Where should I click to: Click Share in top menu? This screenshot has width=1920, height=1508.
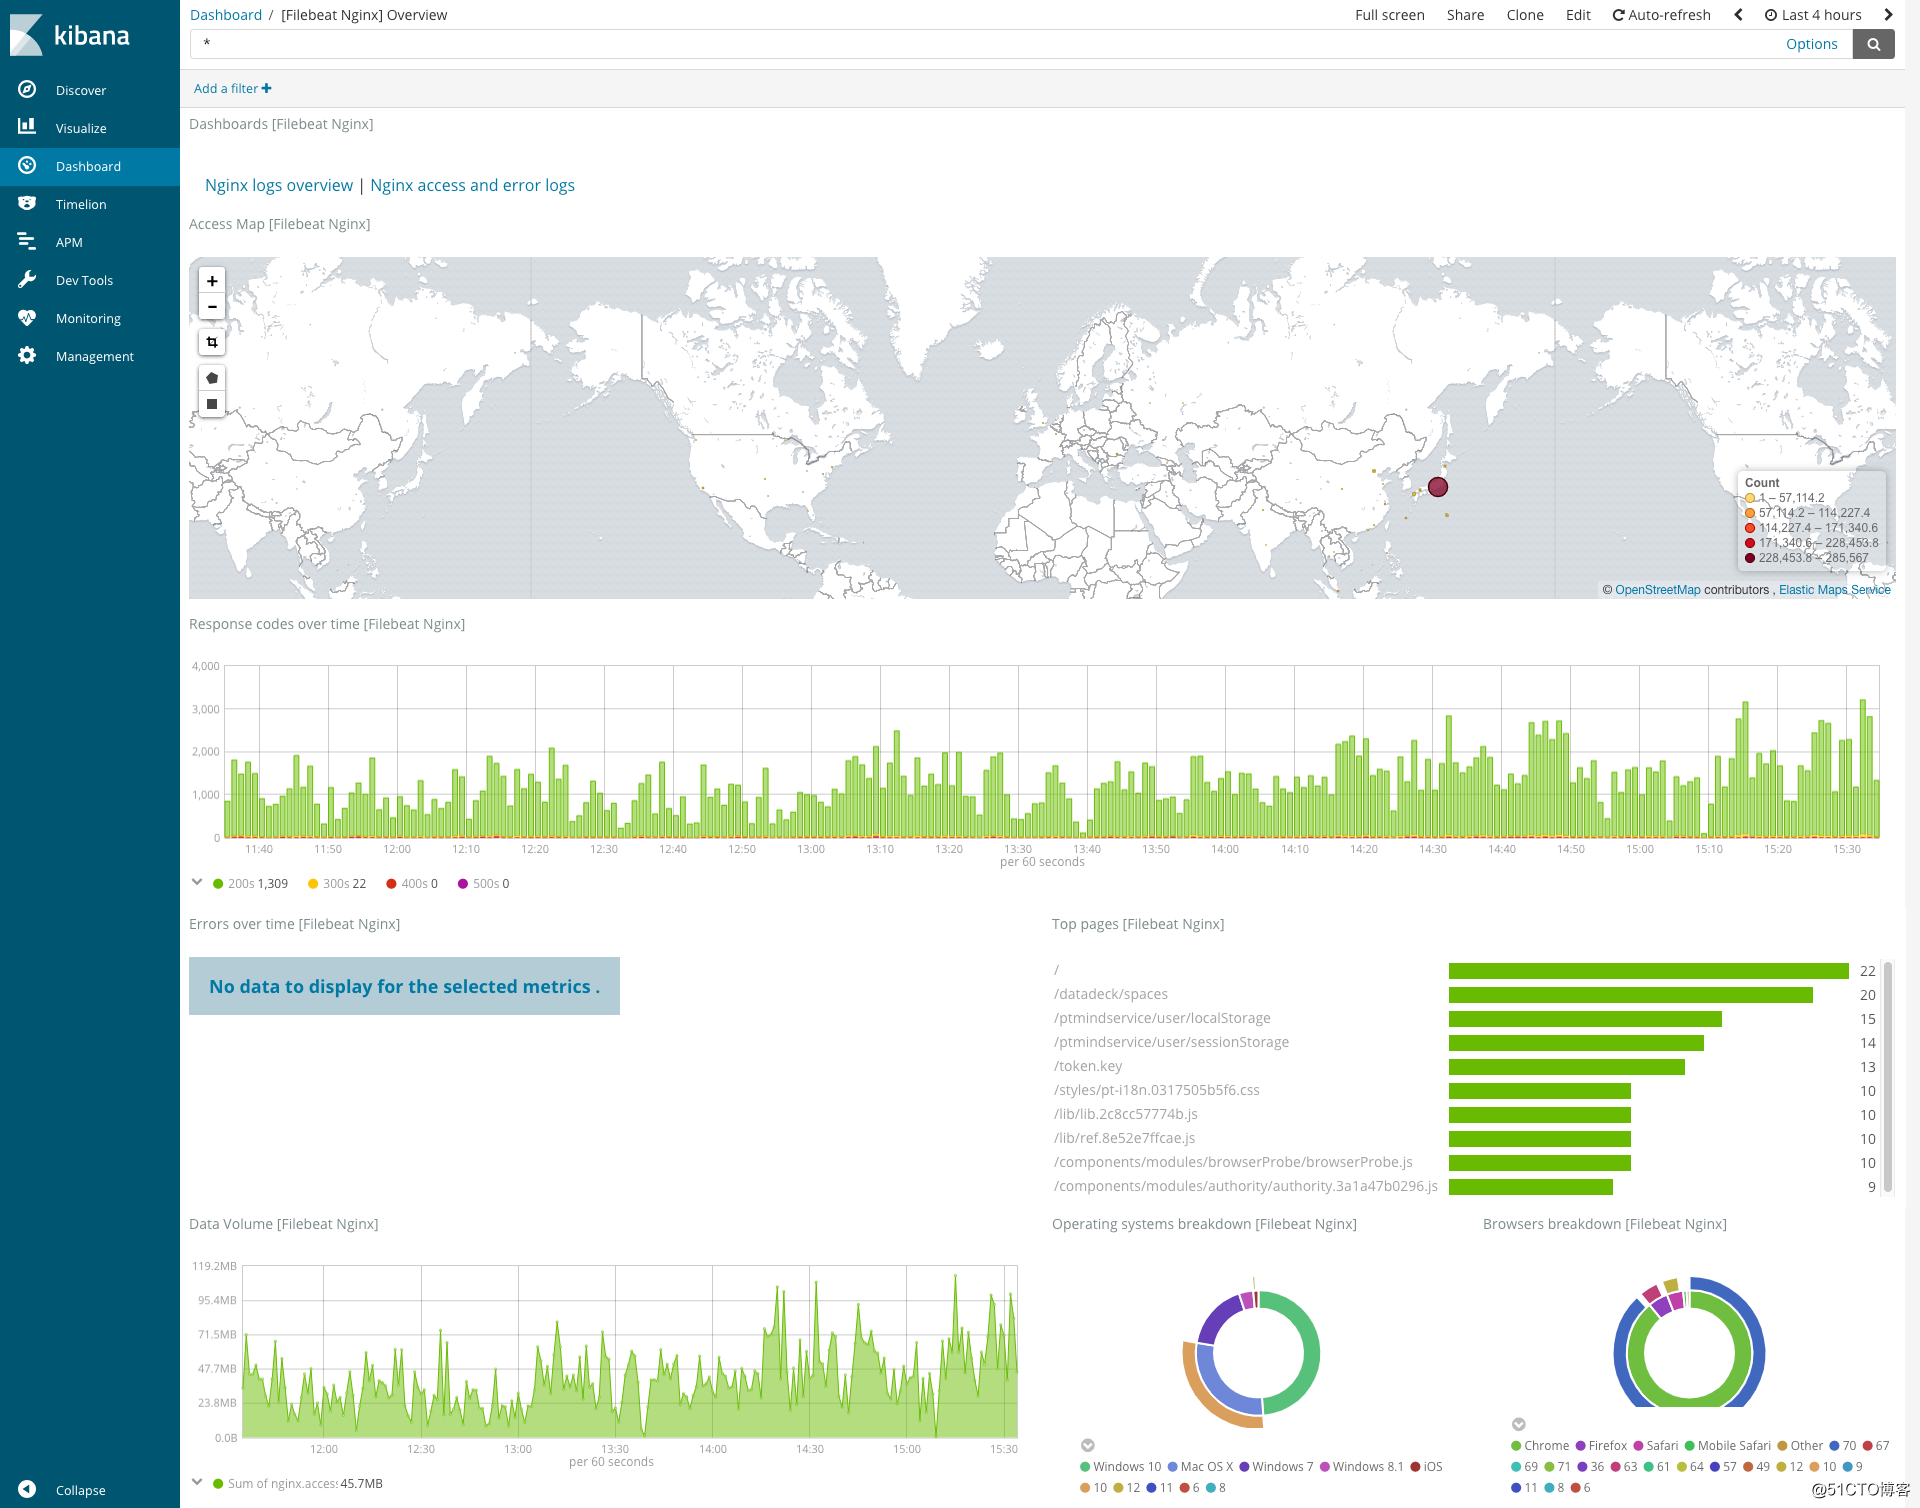[x=1465, y=15]
